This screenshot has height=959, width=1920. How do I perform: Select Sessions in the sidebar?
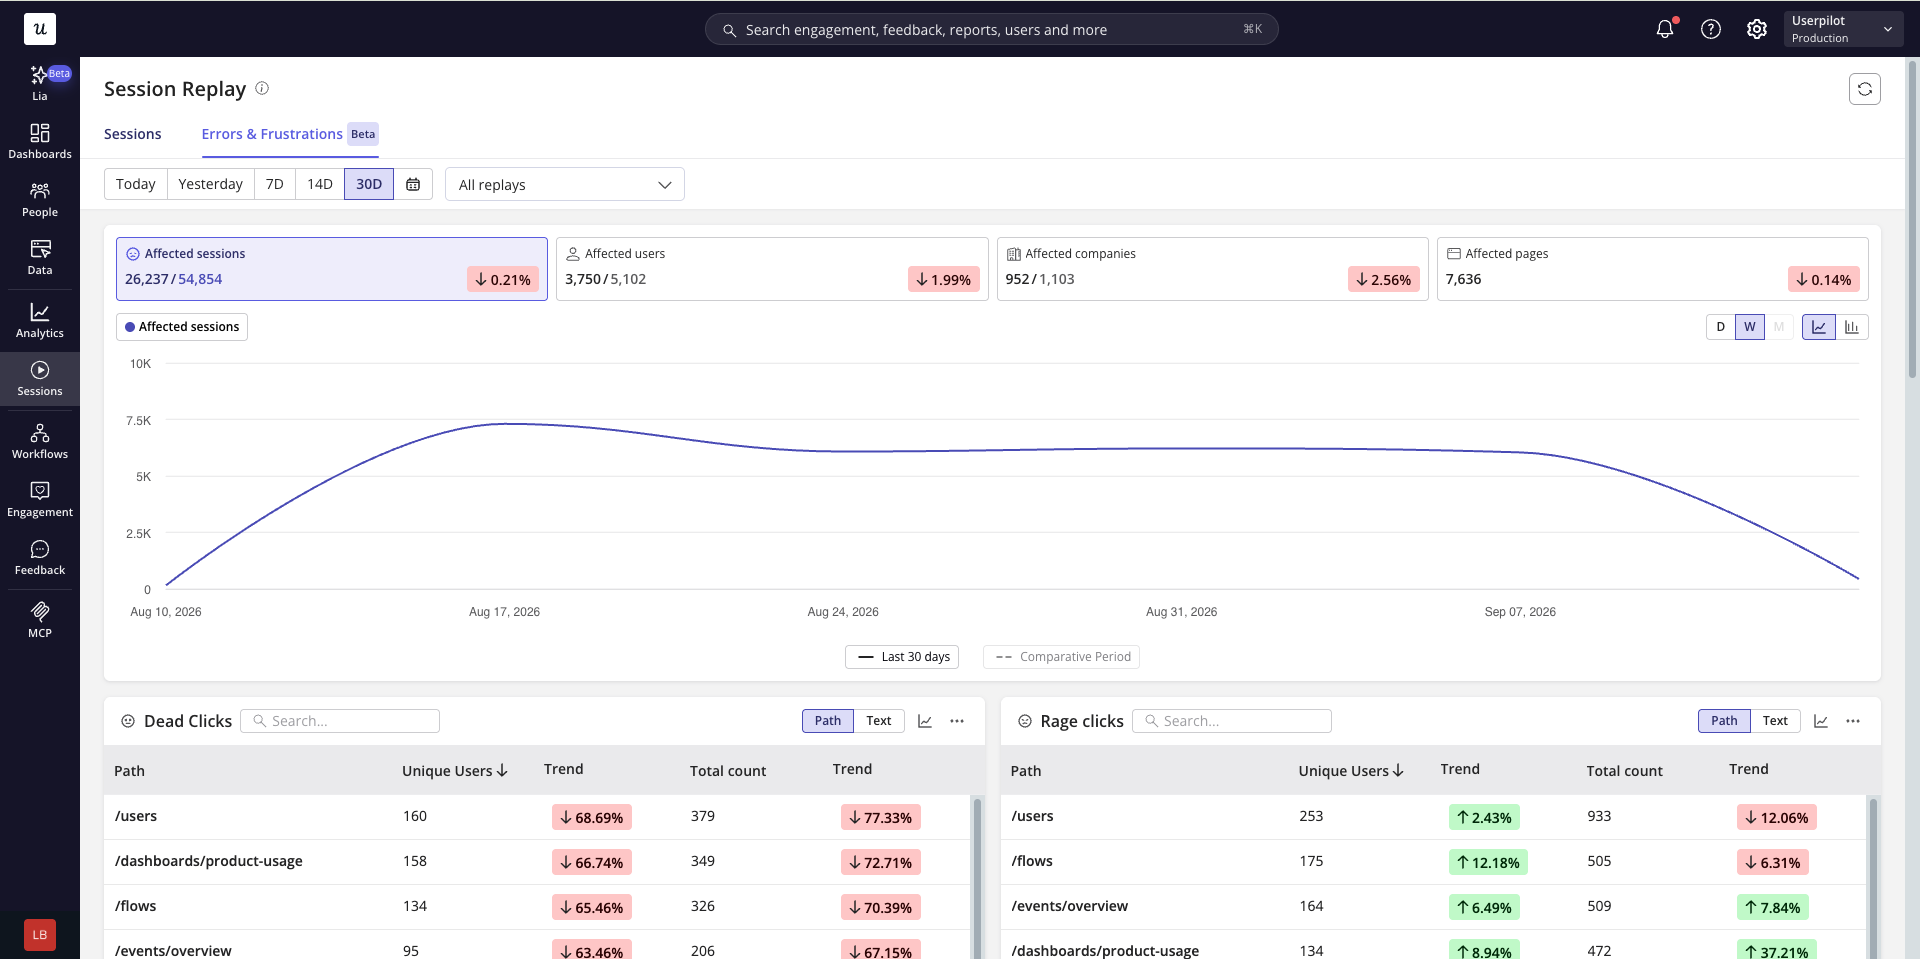(40, 379)
